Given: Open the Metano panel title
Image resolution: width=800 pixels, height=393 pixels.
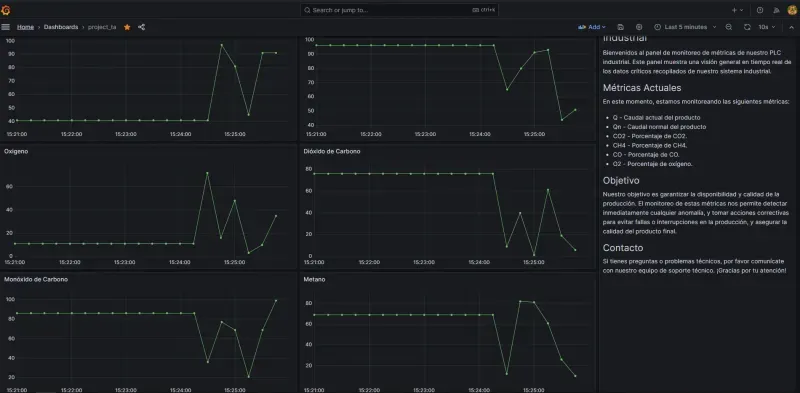Looking at the screenshot, I should click(314, 279).
